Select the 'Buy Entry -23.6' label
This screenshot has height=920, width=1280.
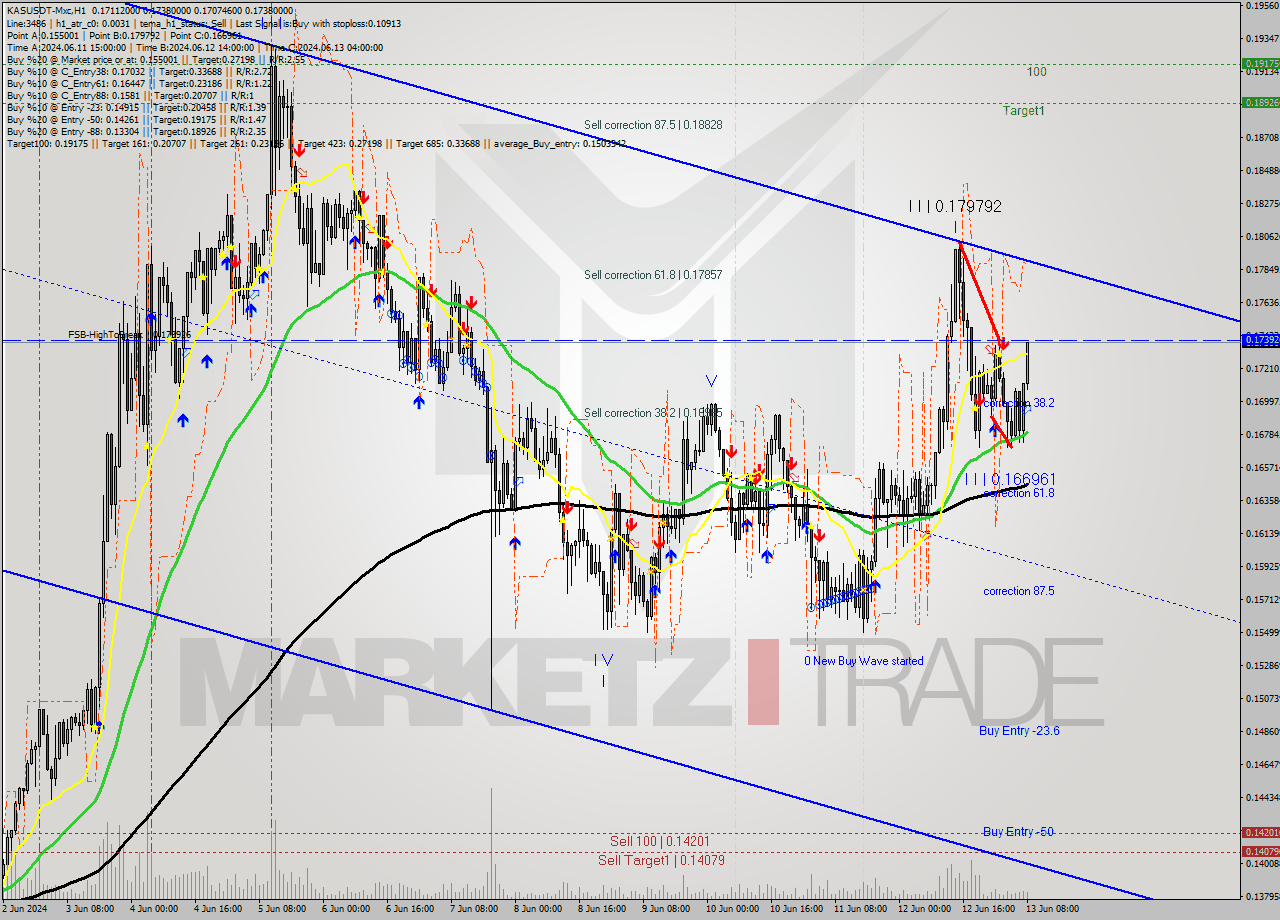tap(1019, 731)
